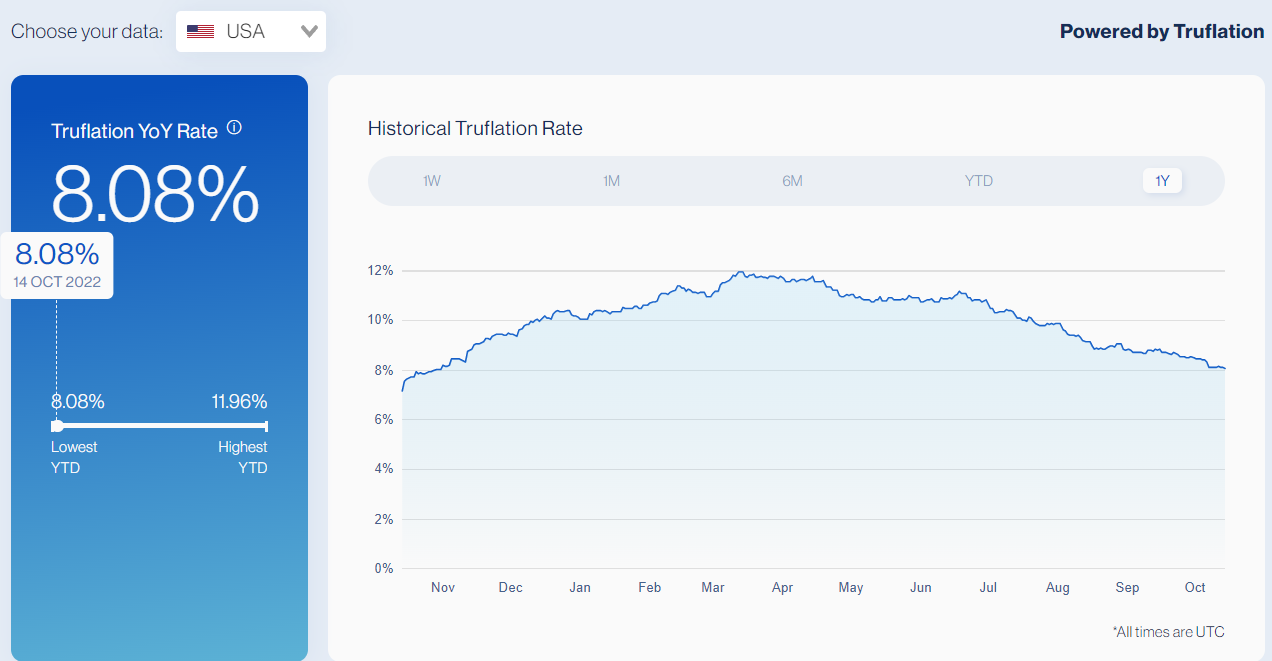Image resolution: width=1272 pixels, height=661 pixels.
Task: Select the 1M time range tab
Action: pyautogui.click(x=611, y=181)
